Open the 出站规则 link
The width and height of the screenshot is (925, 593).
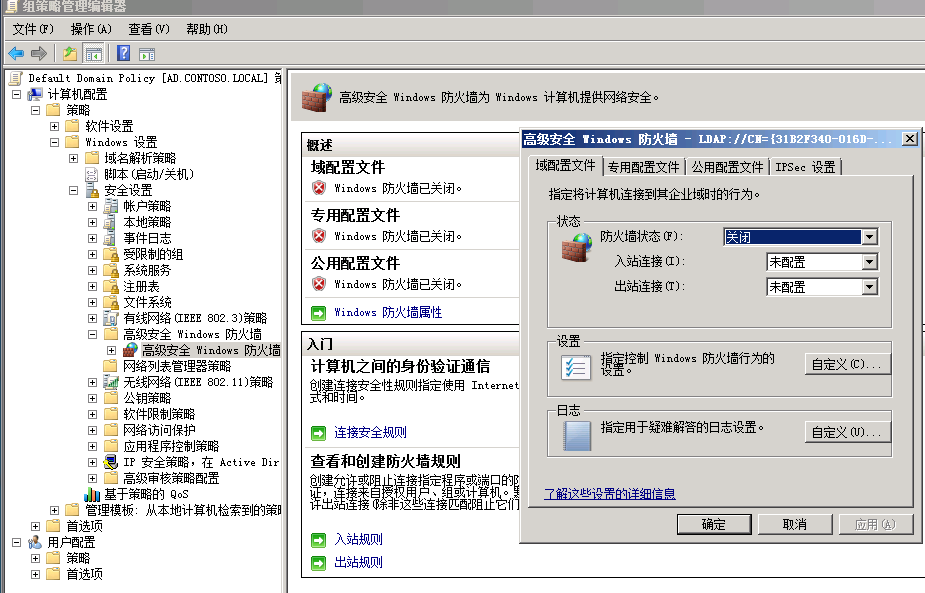point(358,562)
